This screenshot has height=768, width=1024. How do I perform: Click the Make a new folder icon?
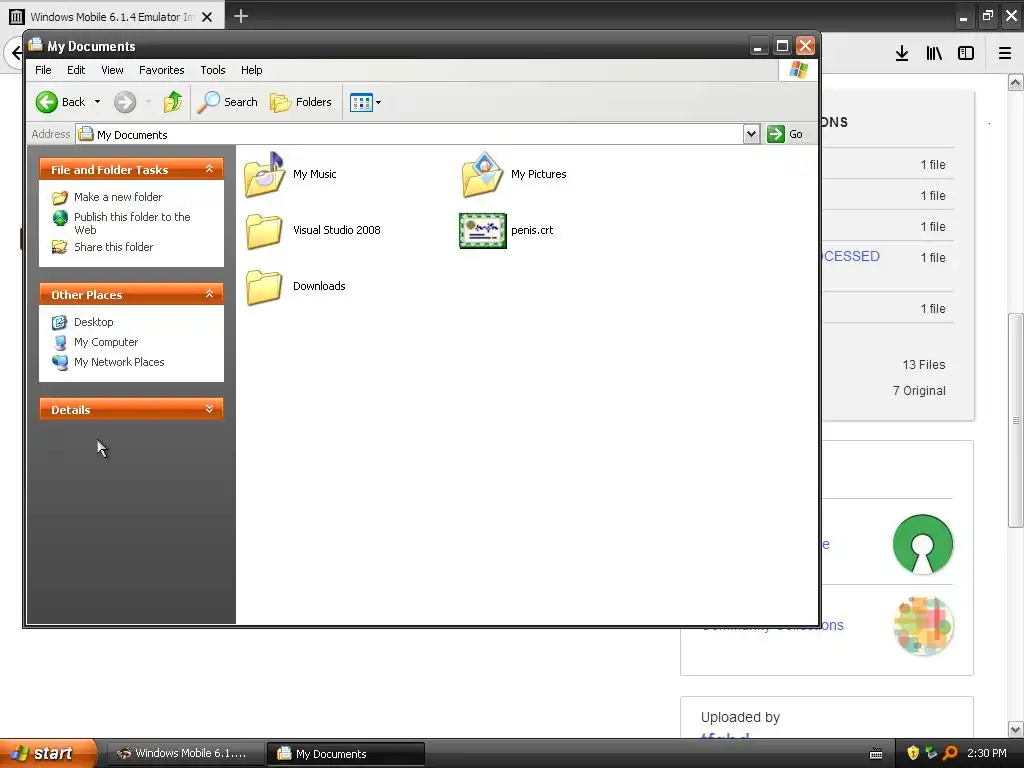60,197
